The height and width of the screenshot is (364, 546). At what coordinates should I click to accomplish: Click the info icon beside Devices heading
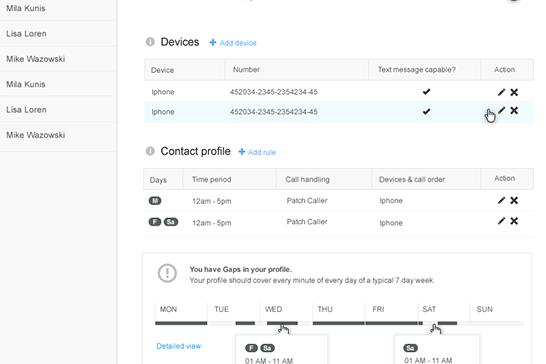point(150,42)
